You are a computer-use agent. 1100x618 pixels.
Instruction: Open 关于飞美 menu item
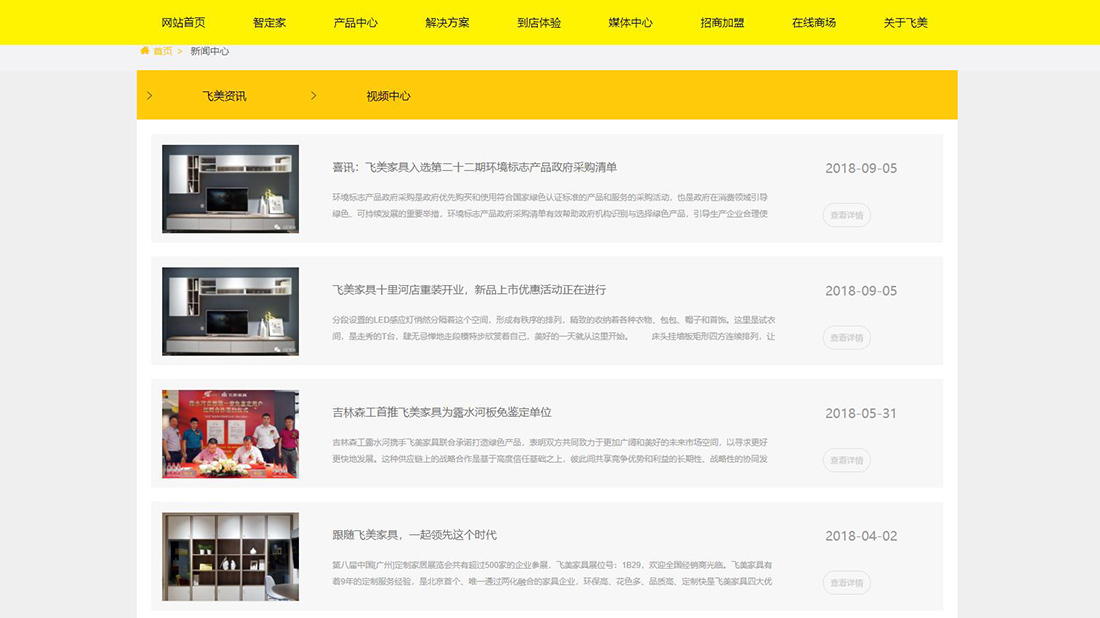coord(906,22)
